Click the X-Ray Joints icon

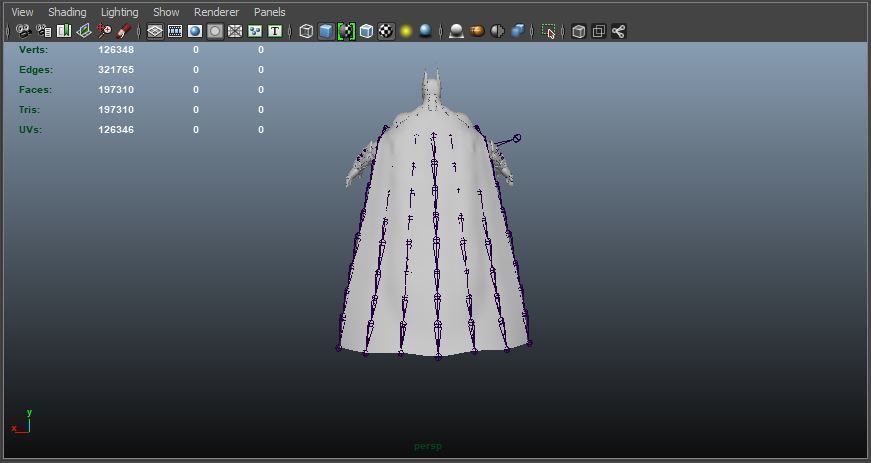pyautogui.click(x=618, y=31)
